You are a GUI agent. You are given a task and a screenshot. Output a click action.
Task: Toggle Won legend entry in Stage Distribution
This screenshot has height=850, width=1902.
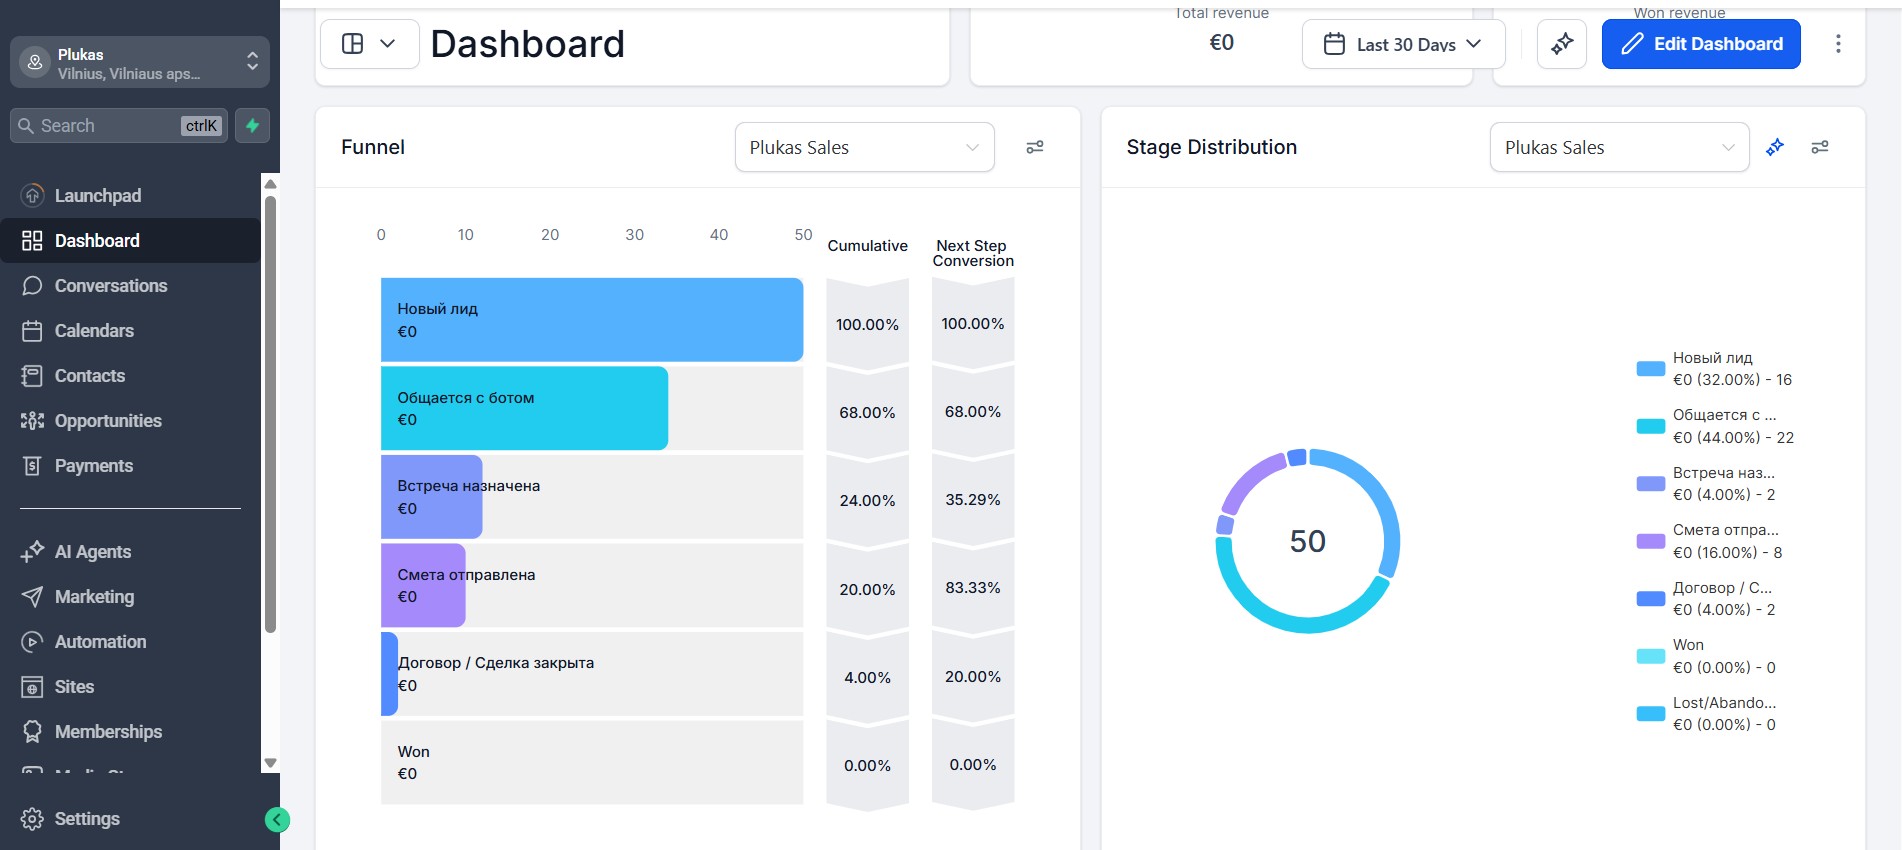(x=1707, y=656)
